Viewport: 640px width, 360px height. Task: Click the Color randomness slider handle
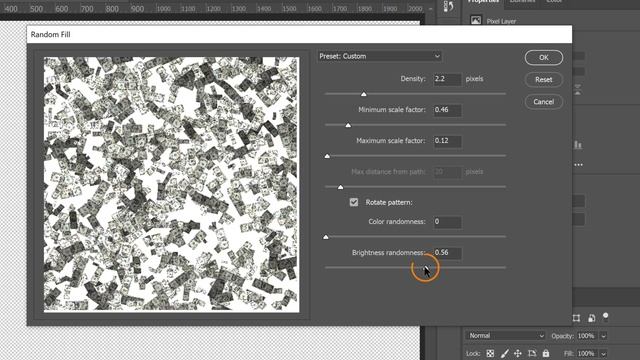tap(326, 237)
